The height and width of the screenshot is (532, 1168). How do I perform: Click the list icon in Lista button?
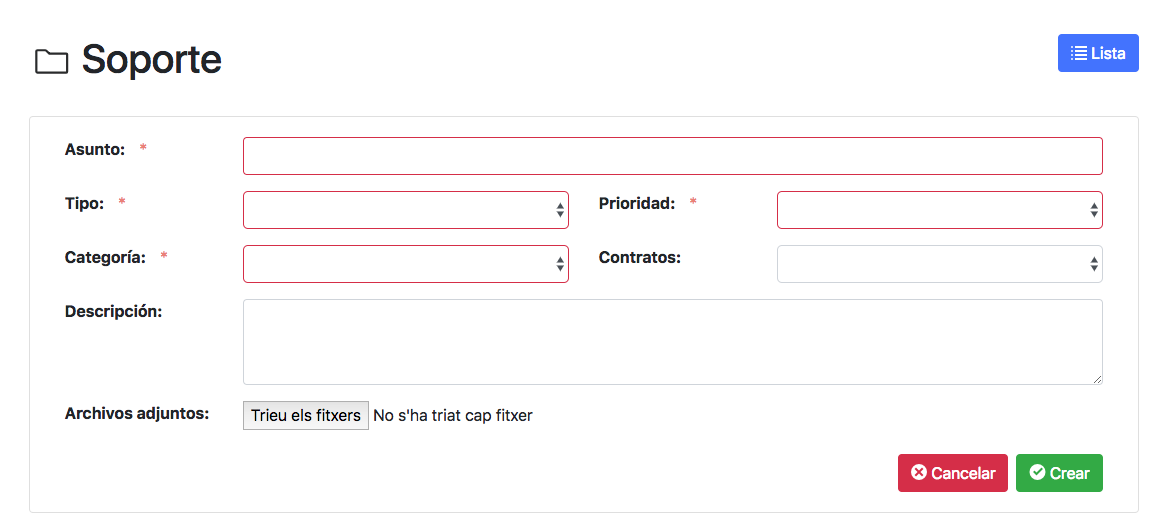[1079, 53]
